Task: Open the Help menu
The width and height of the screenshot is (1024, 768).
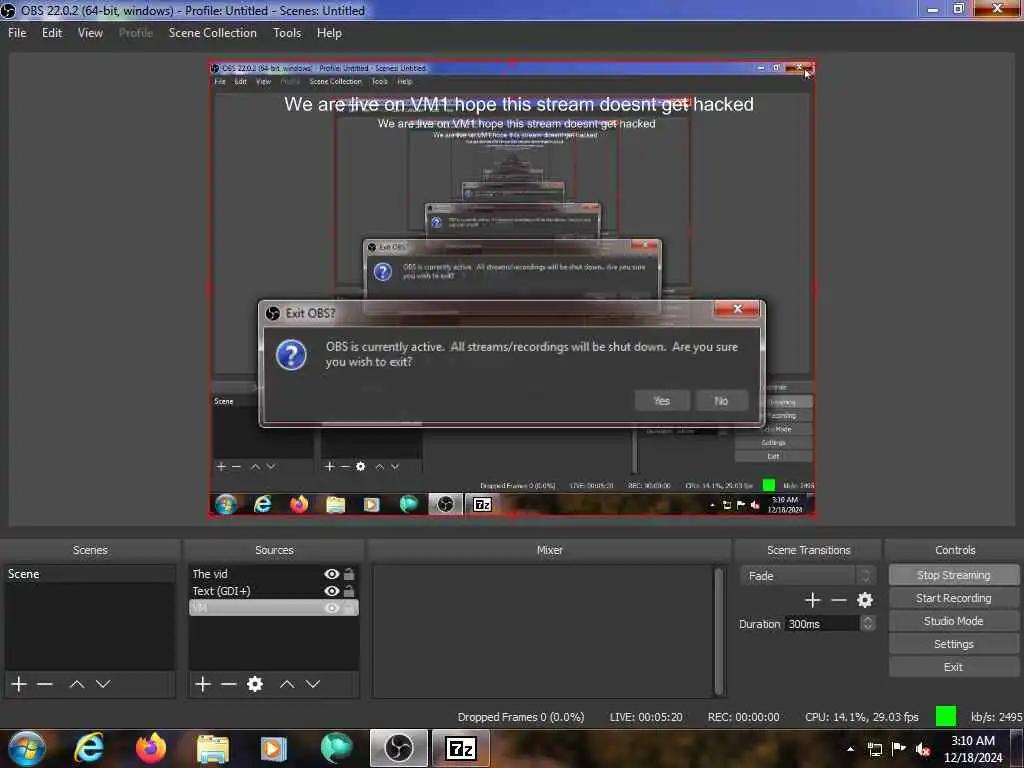Action: click(x=329, y=33)
